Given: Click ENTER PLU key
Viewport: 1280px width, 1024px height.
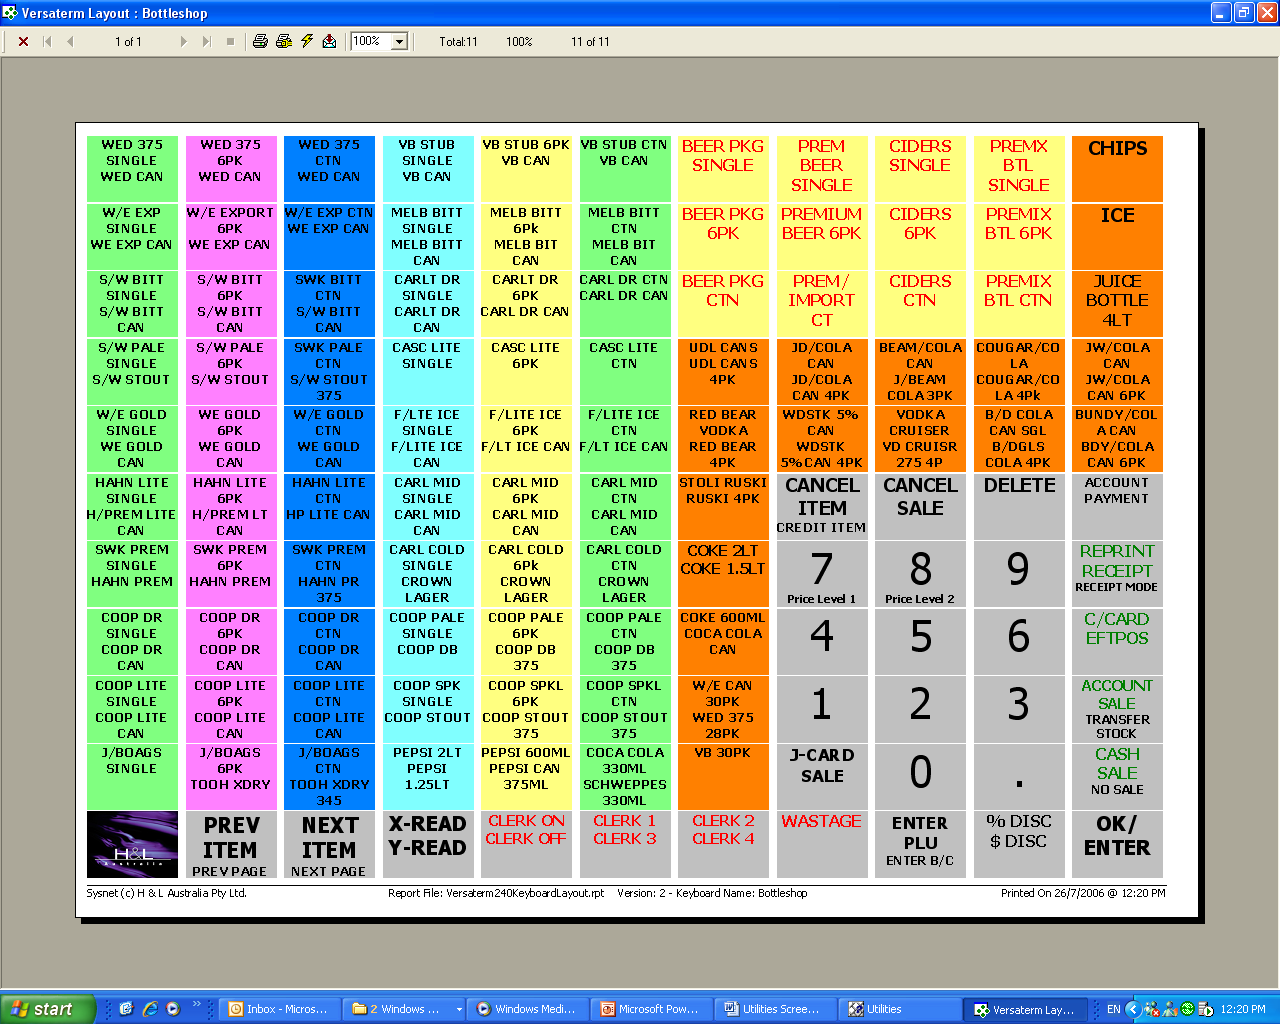Looking at the screenshot, I should pos(920,844).
